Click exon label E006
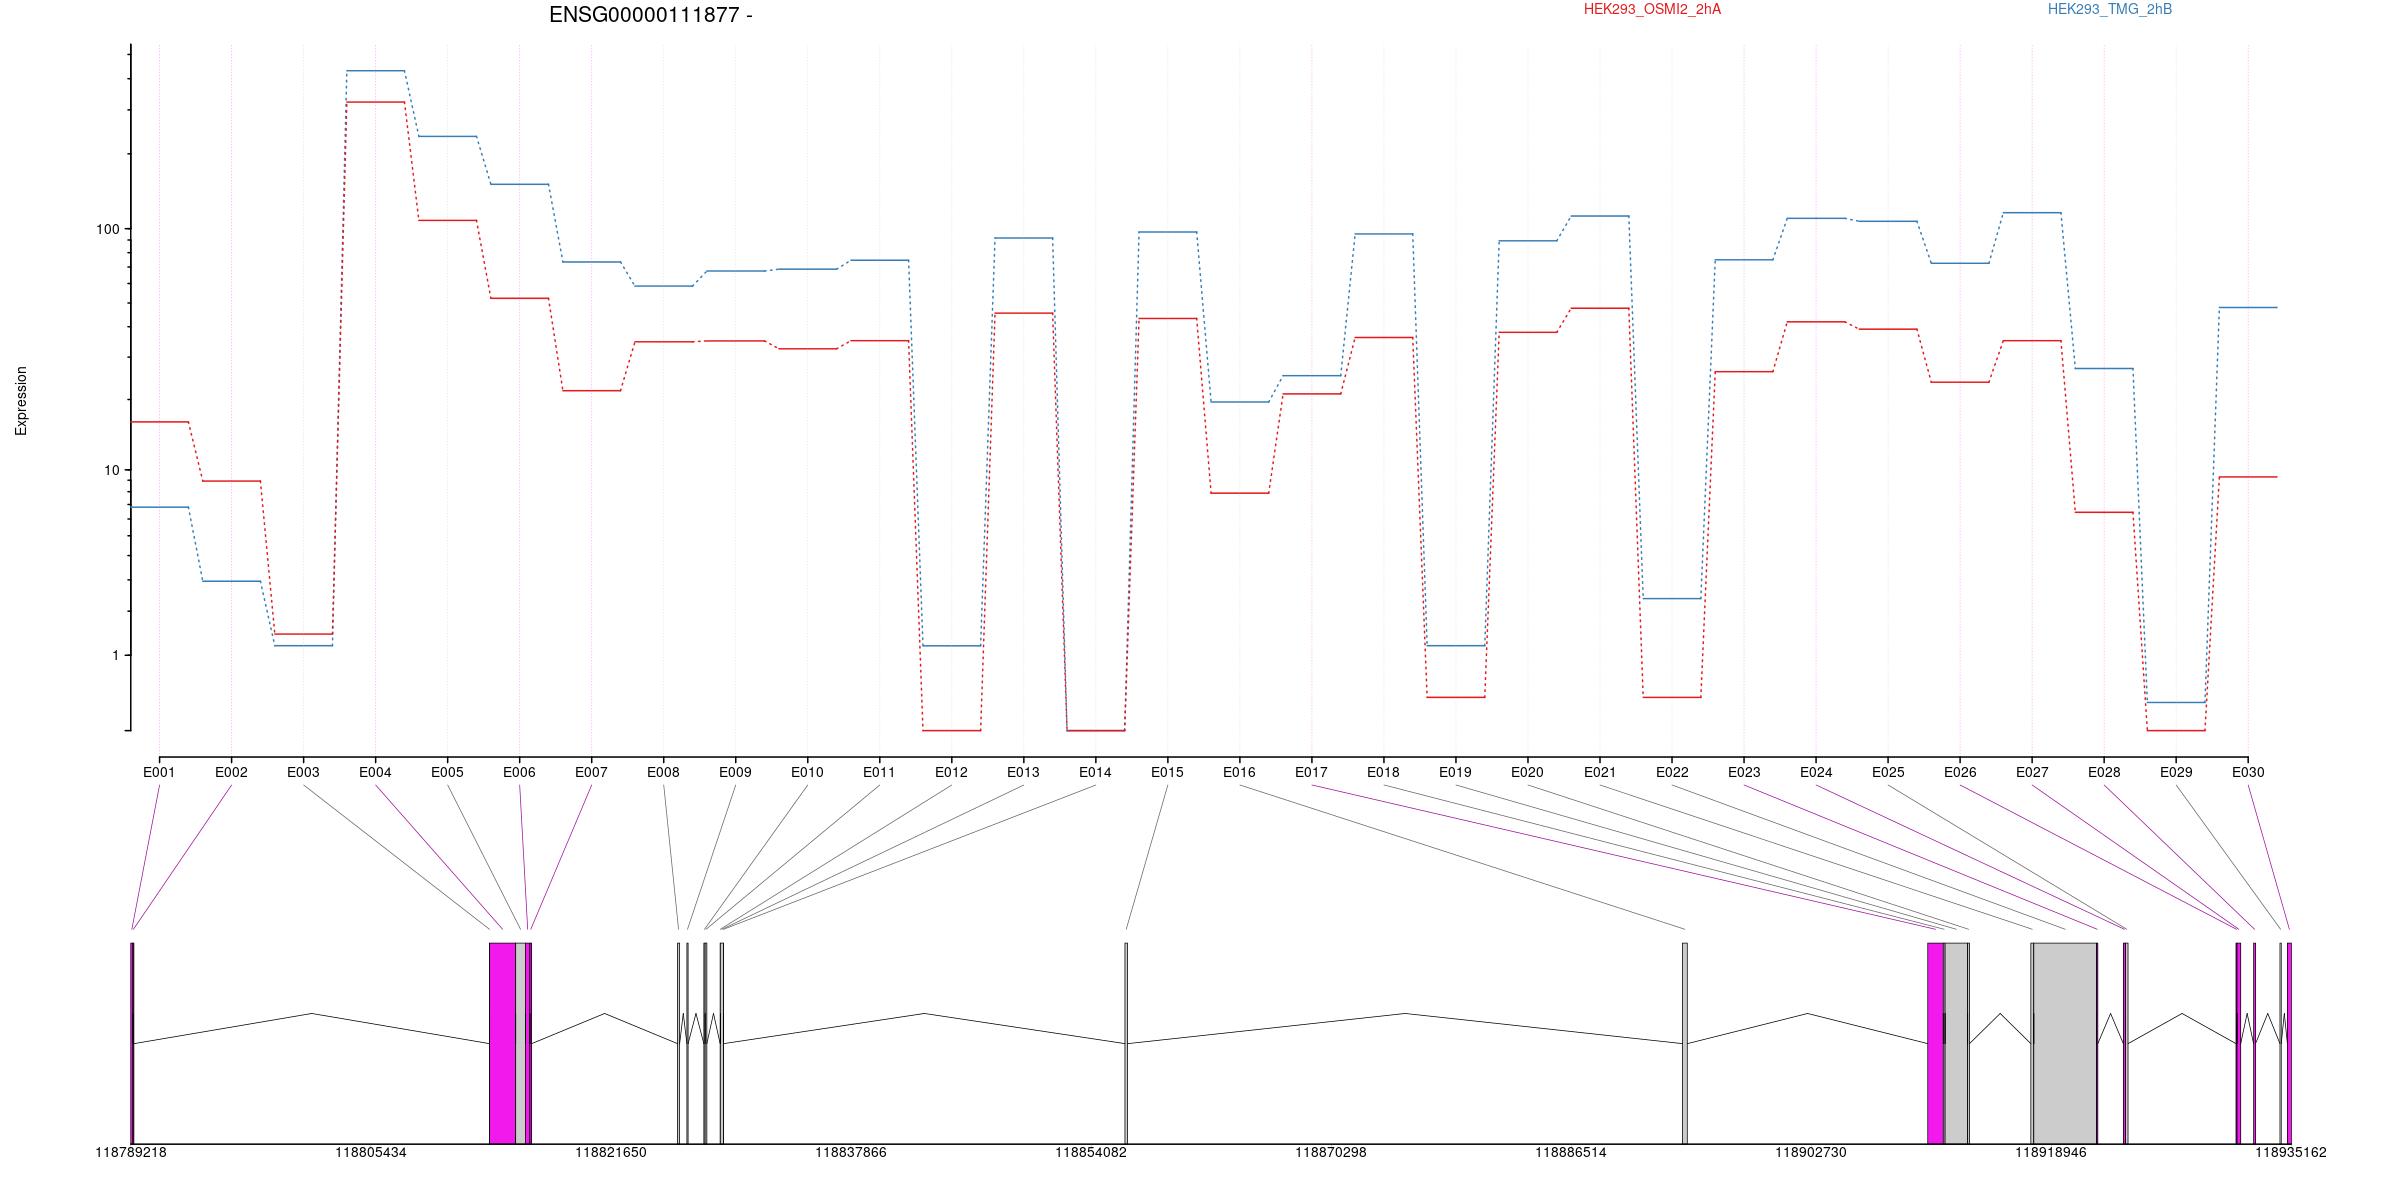The width and height of the screenshot is (2400, 1200). pos(519,772)
